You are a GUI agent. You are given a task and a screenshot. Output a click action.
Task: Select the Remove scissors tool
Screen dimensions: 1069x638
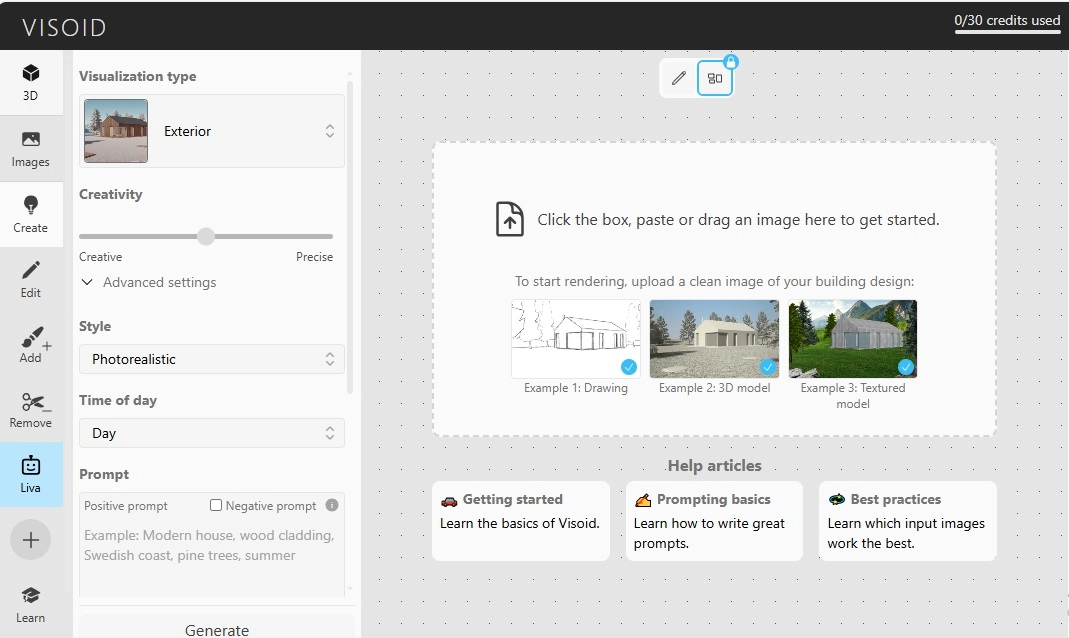coord(31,409)
